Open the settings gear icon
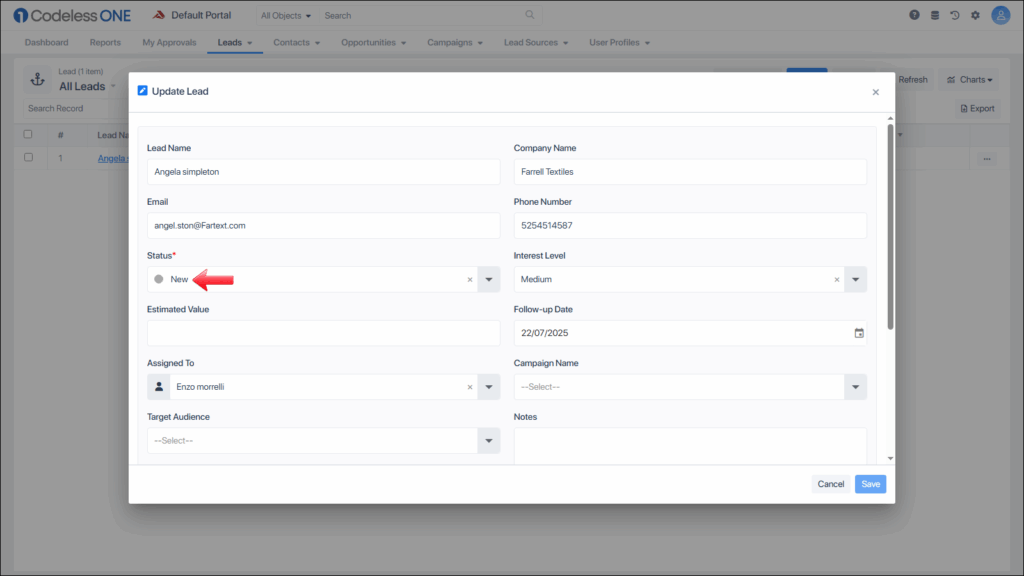The height and width of the screenshot is (576, 1024). click(x=975, y=15)
